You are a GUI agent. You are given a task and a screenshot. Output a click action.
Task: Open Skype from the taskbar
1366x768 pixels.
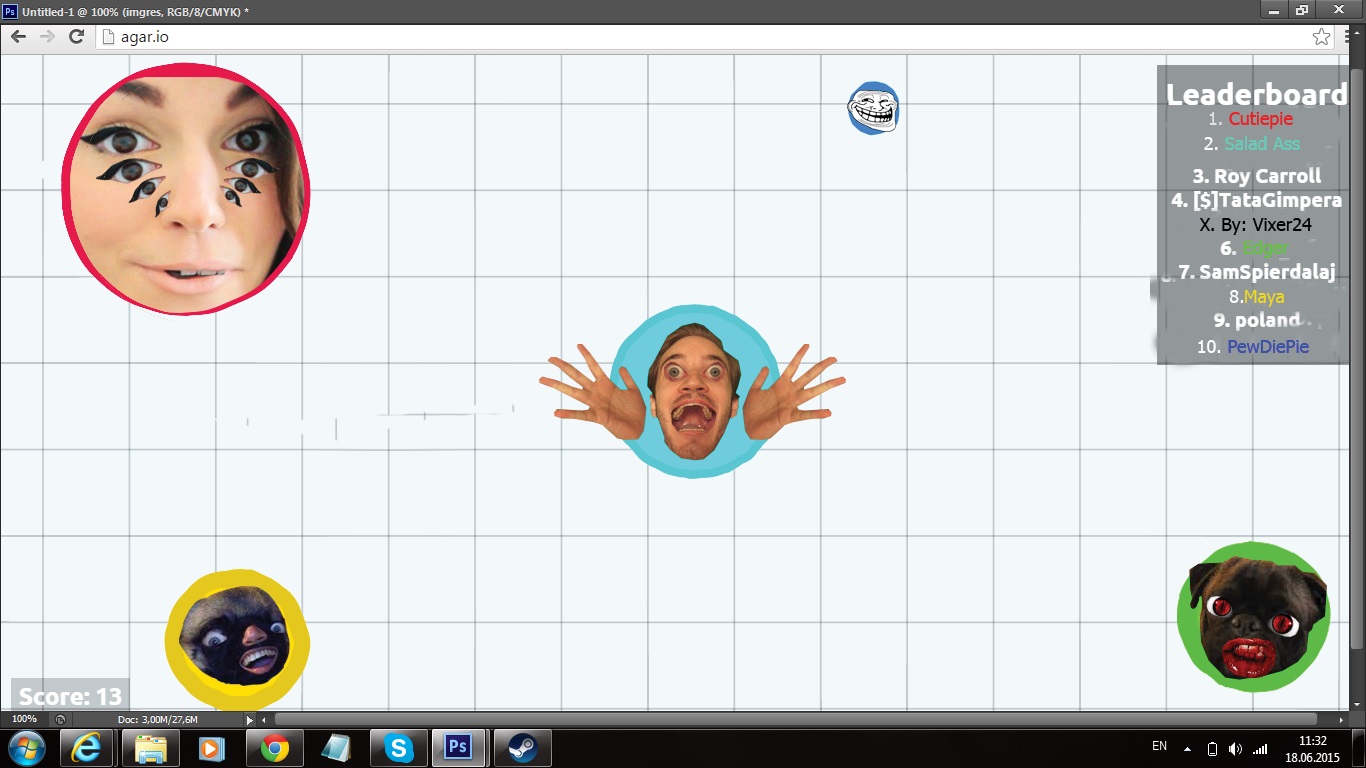(x=399, y=748)
